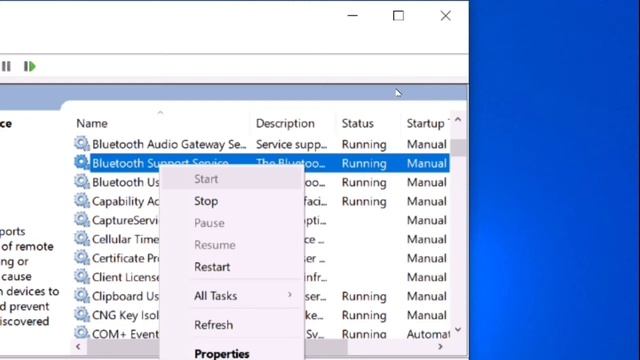Click the vertical scrollbar down arrow
Screen dimensions: 640x360
458,329
